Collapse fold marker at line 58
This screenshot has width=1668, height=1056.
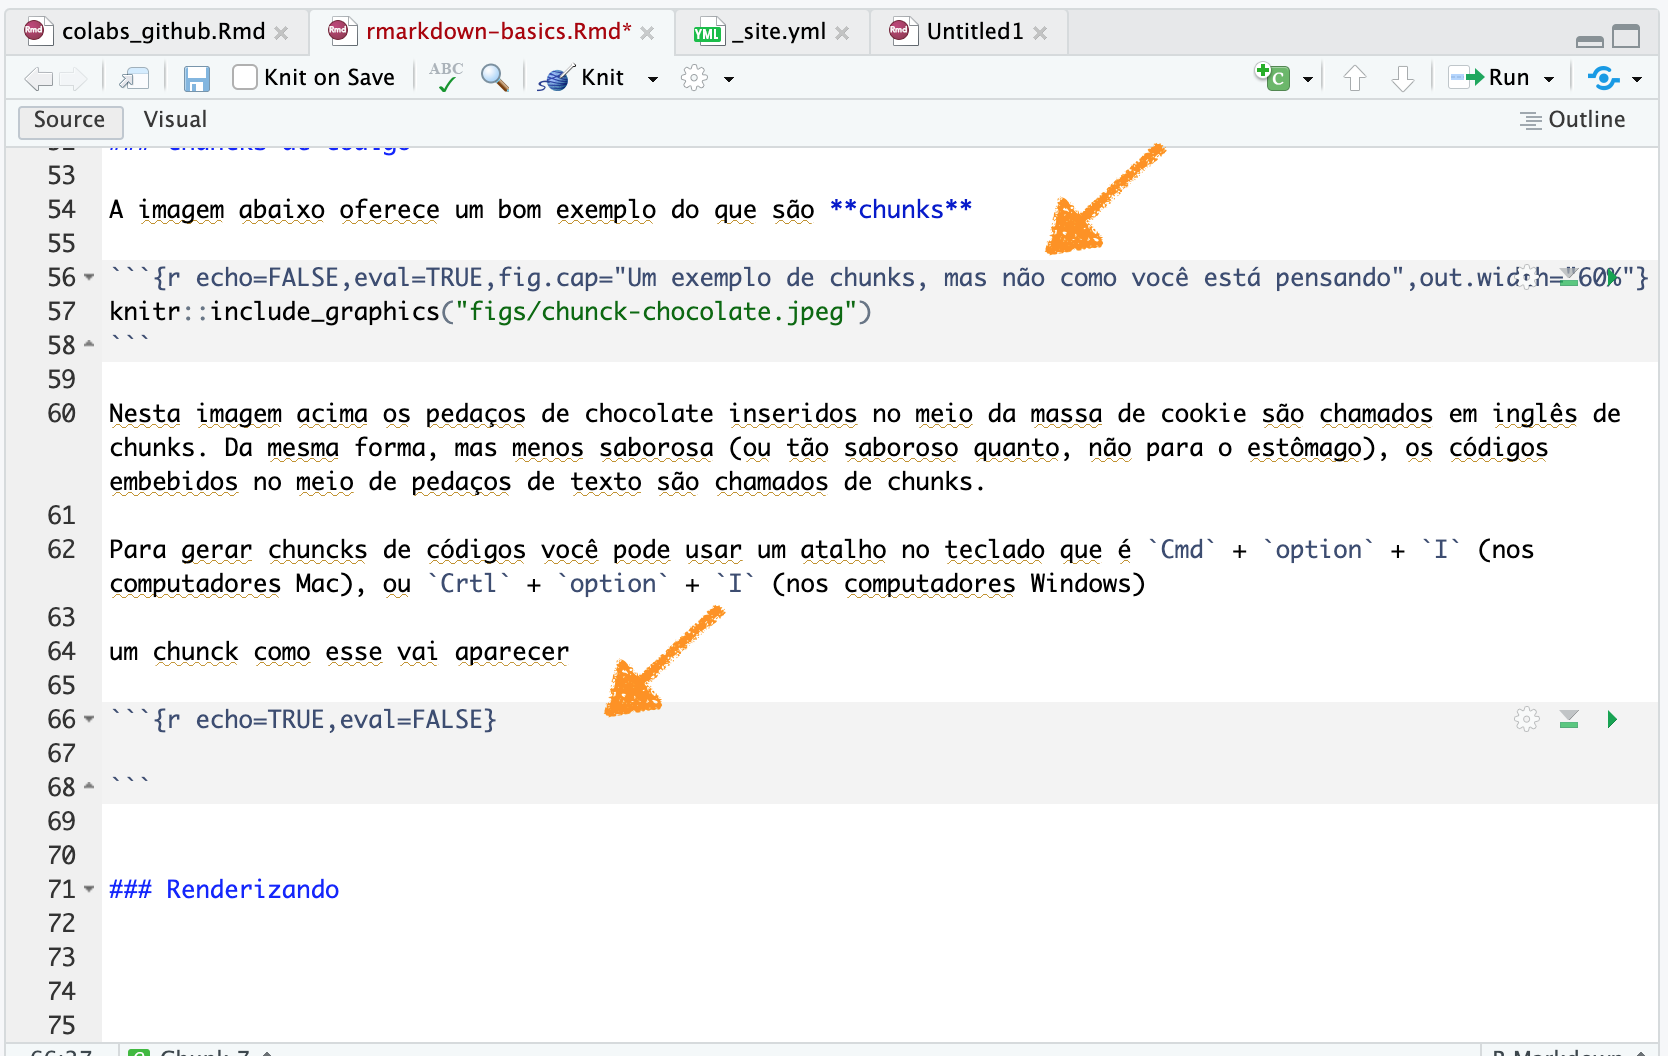[x=89, y=345]
